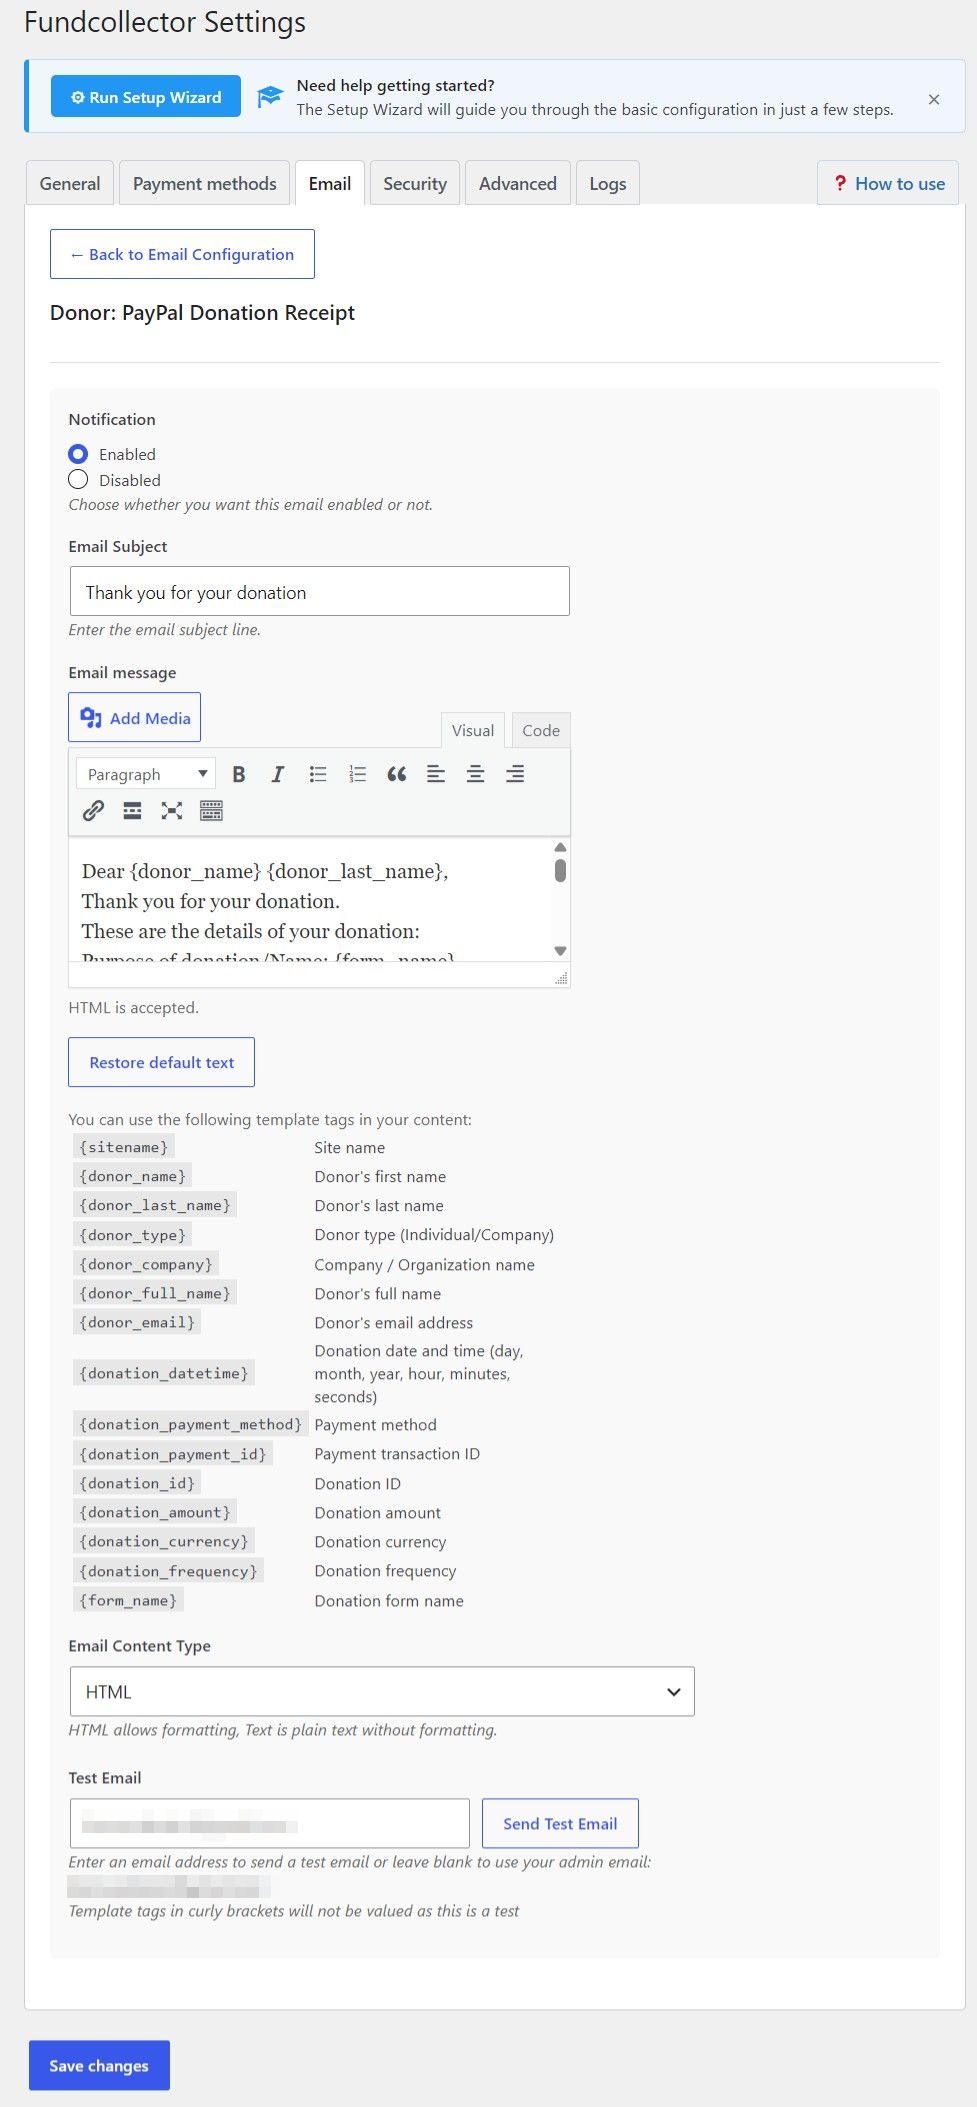Viewport: 977px width, 2107px height.
Task: Click the {donor_name} template tag
Action: (x=133, y=1176)
